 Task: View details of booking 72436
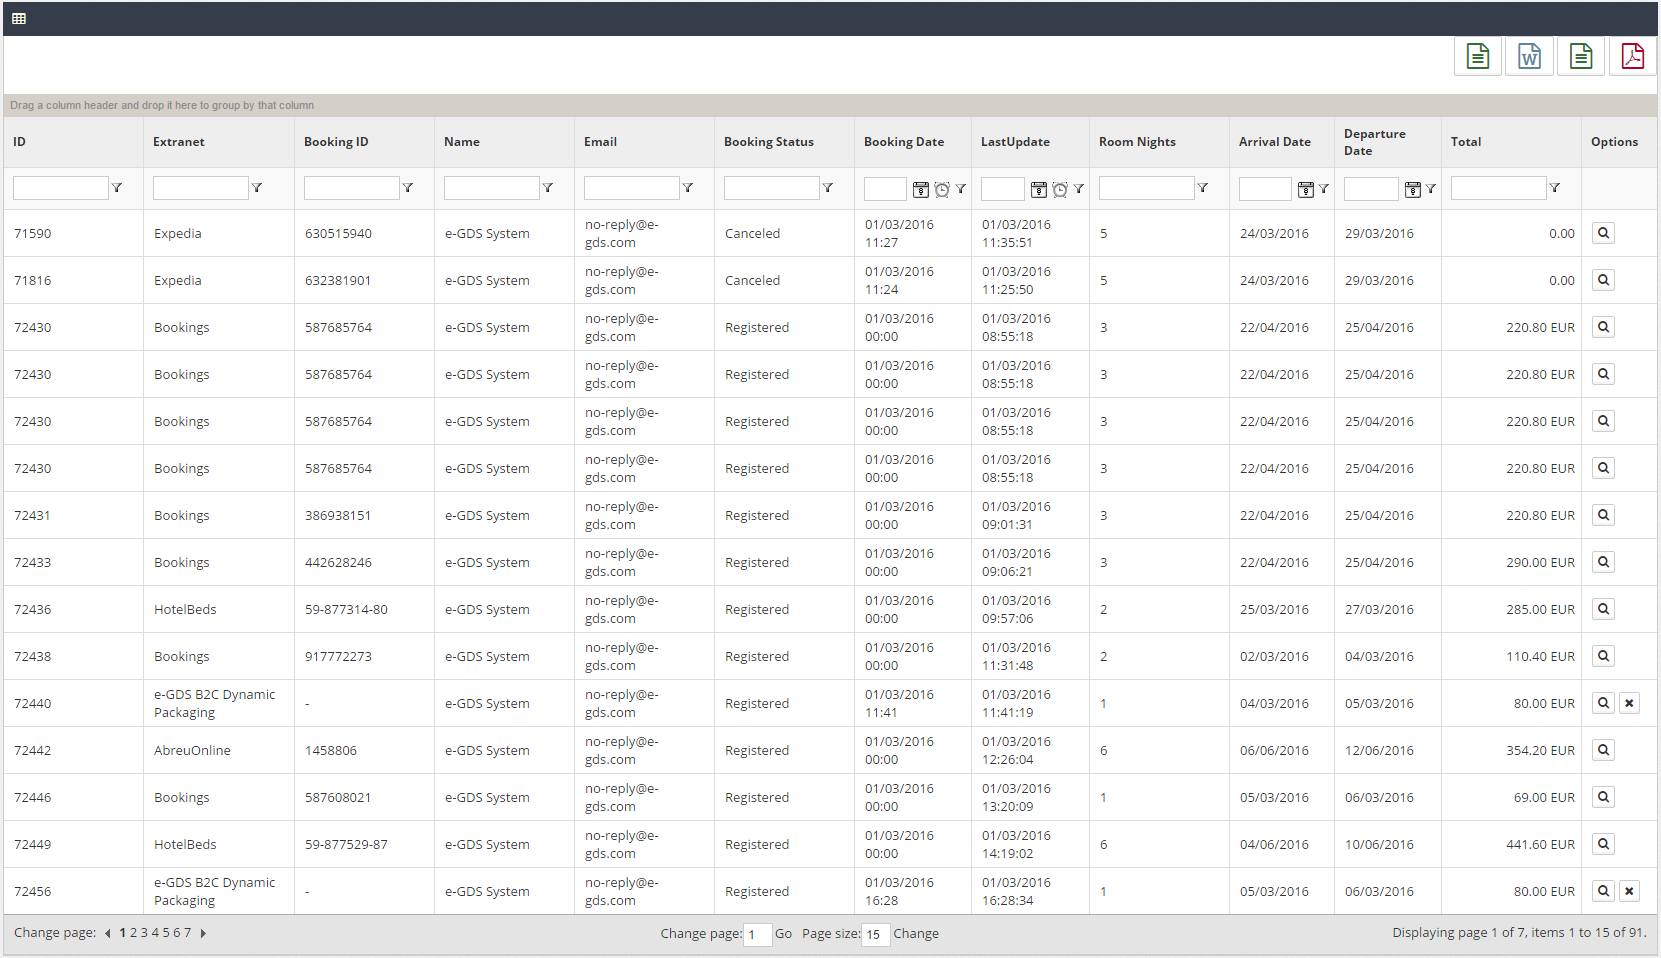coord(1603,609)
